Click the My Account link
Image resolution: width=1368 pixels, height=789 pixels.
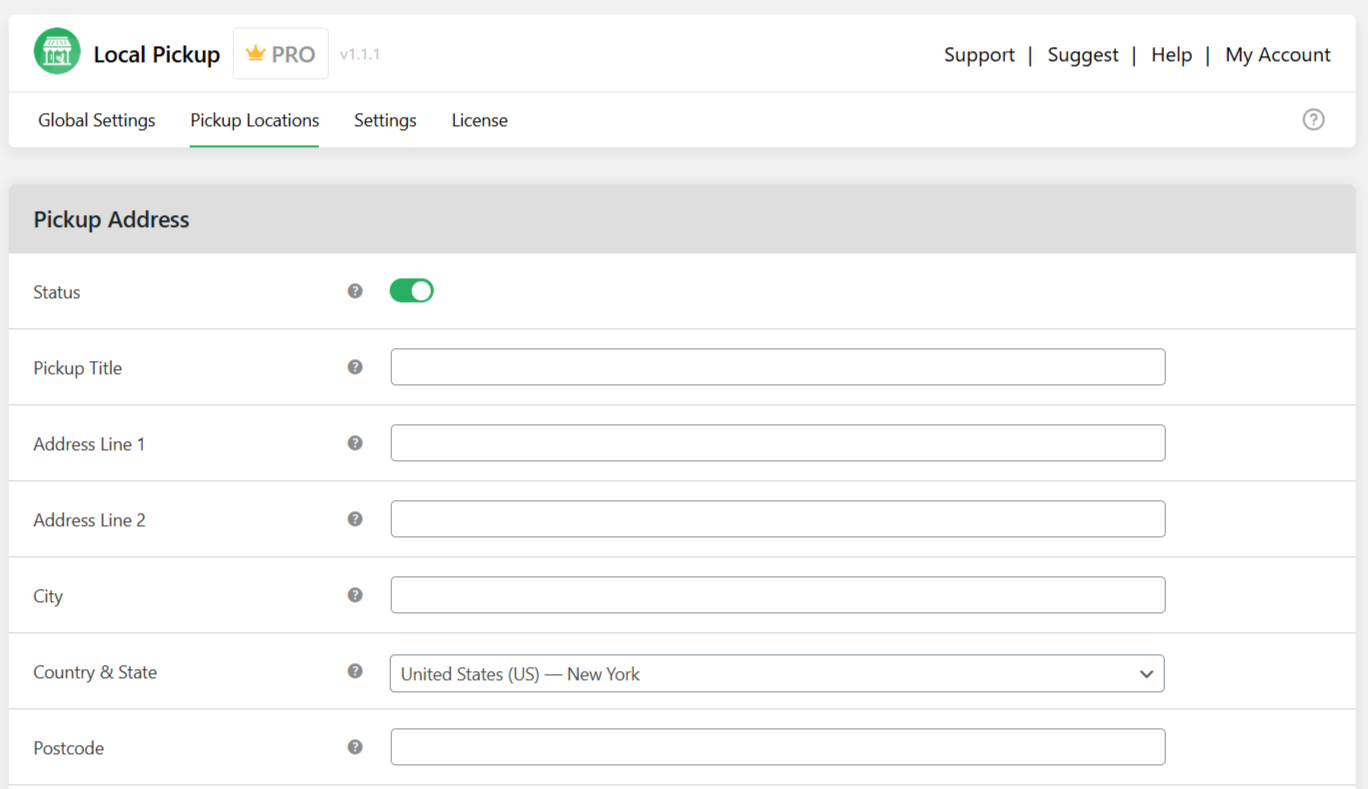tap(1277, 55)
